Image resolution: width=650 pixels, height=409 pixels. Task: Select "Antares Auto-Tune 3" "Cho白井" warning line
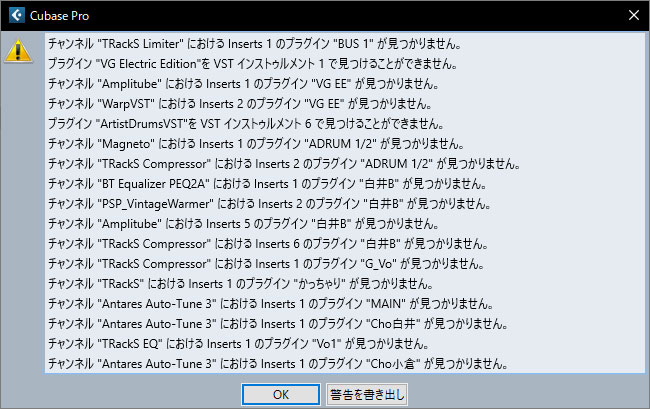278,324
